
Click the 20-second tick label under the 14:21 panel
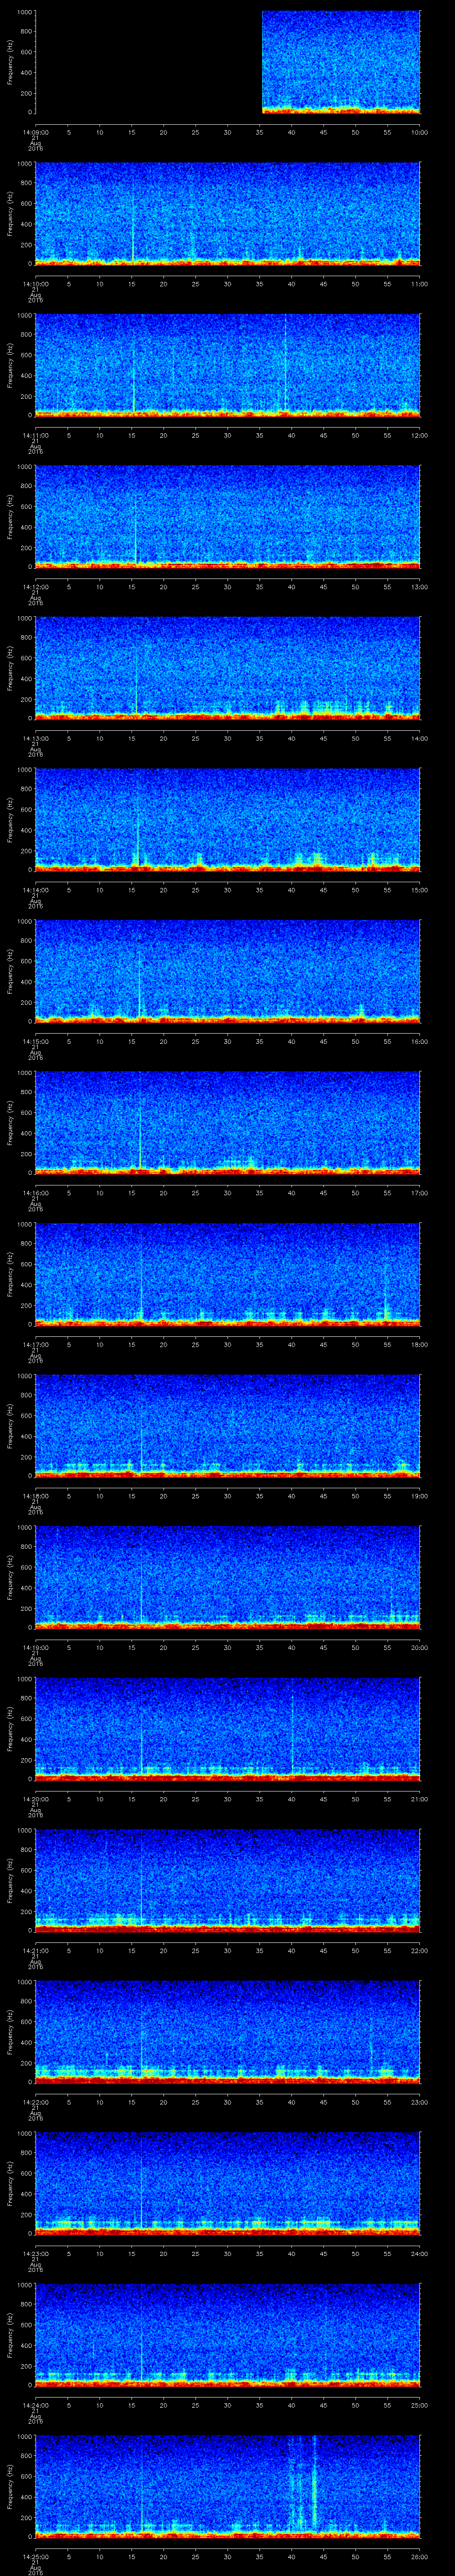click(x=164, y=1950)
